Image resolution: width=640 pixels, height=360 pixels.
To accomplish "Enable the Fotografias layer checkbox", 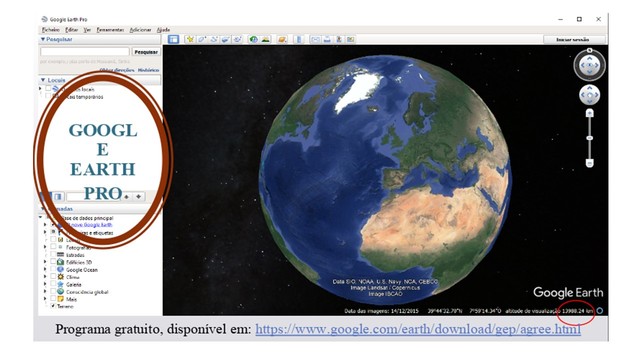I will pos(53,247).
